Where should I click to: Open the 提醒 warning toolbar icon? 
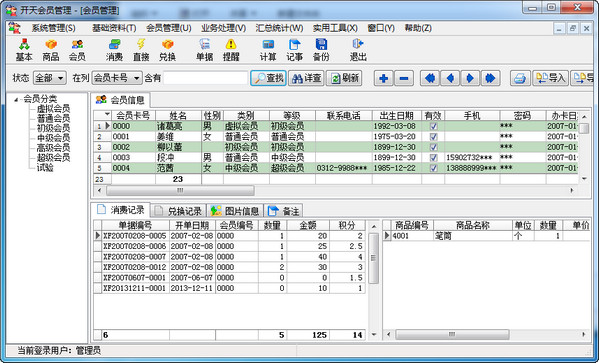tap(231, 50)
